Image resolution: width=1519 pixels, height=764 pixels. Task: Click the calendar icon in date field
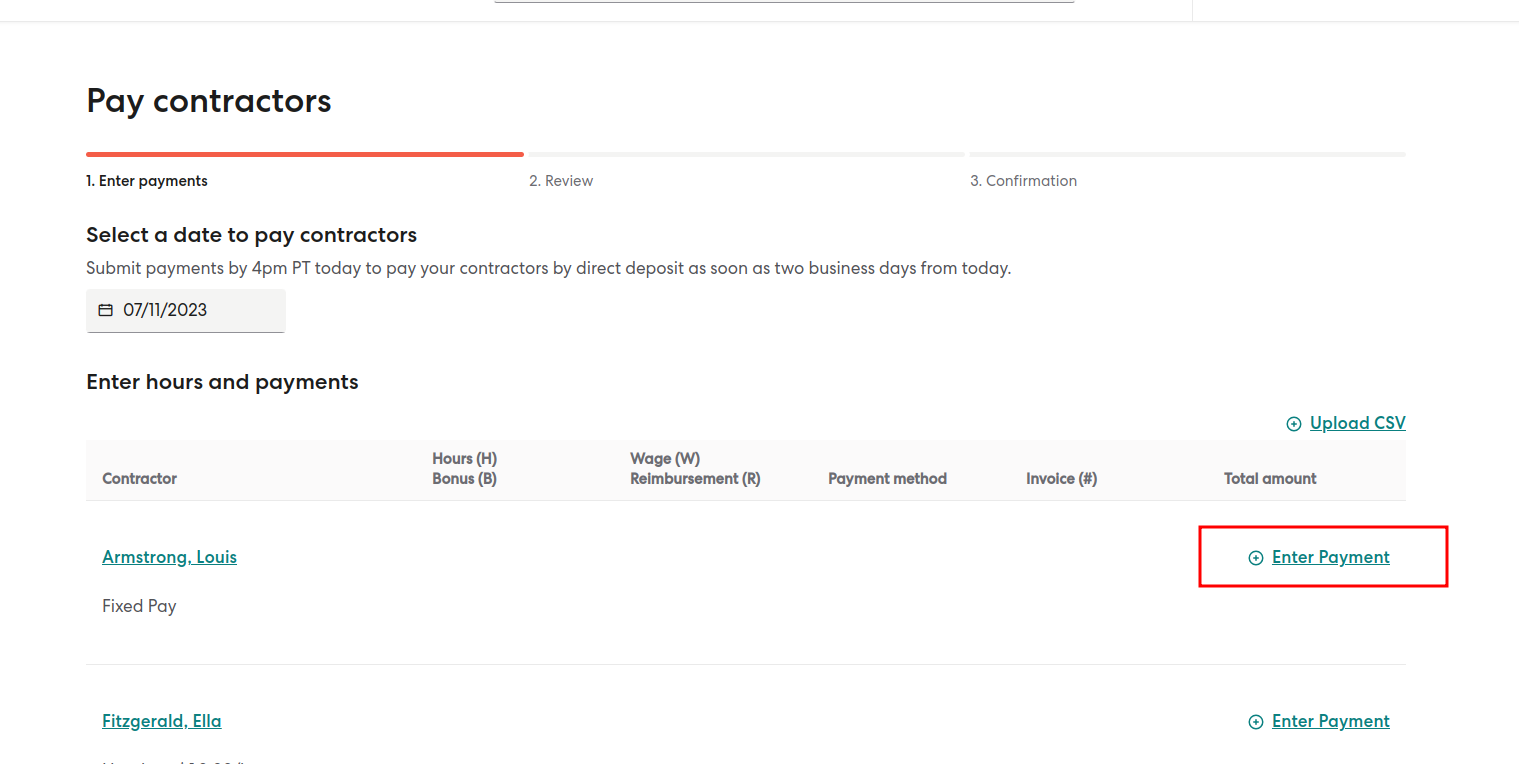click(x=105, y=310)
